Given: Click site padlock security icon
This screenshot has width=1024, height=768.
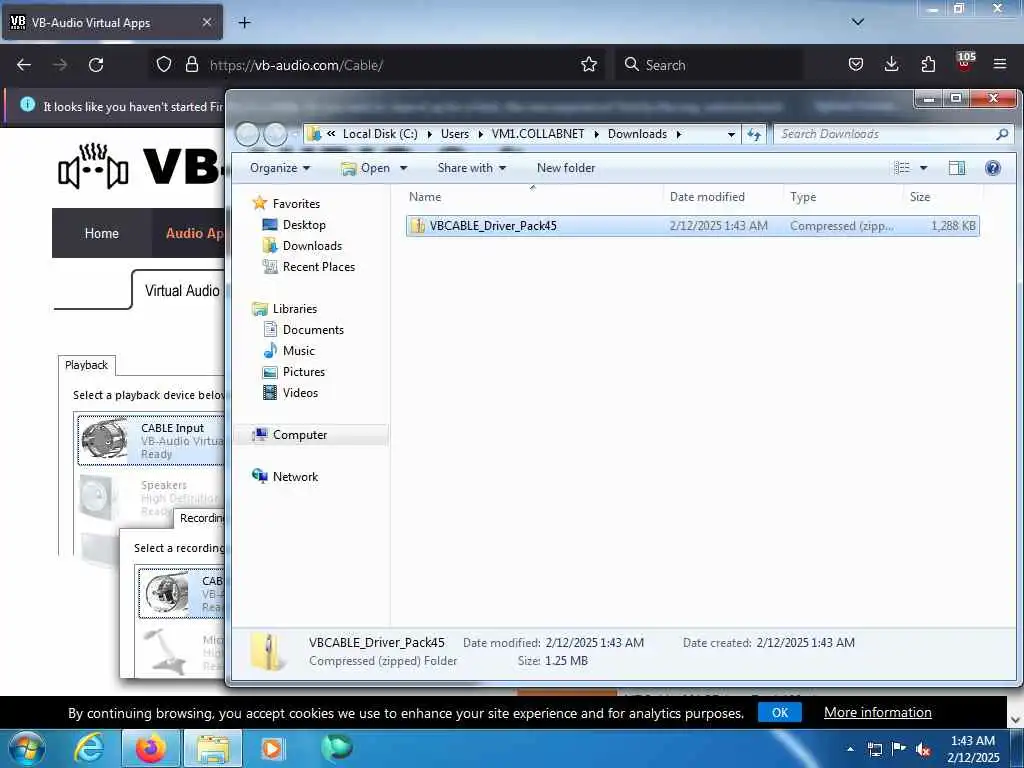Looking at the screenshot, I should tap(191, 65).
